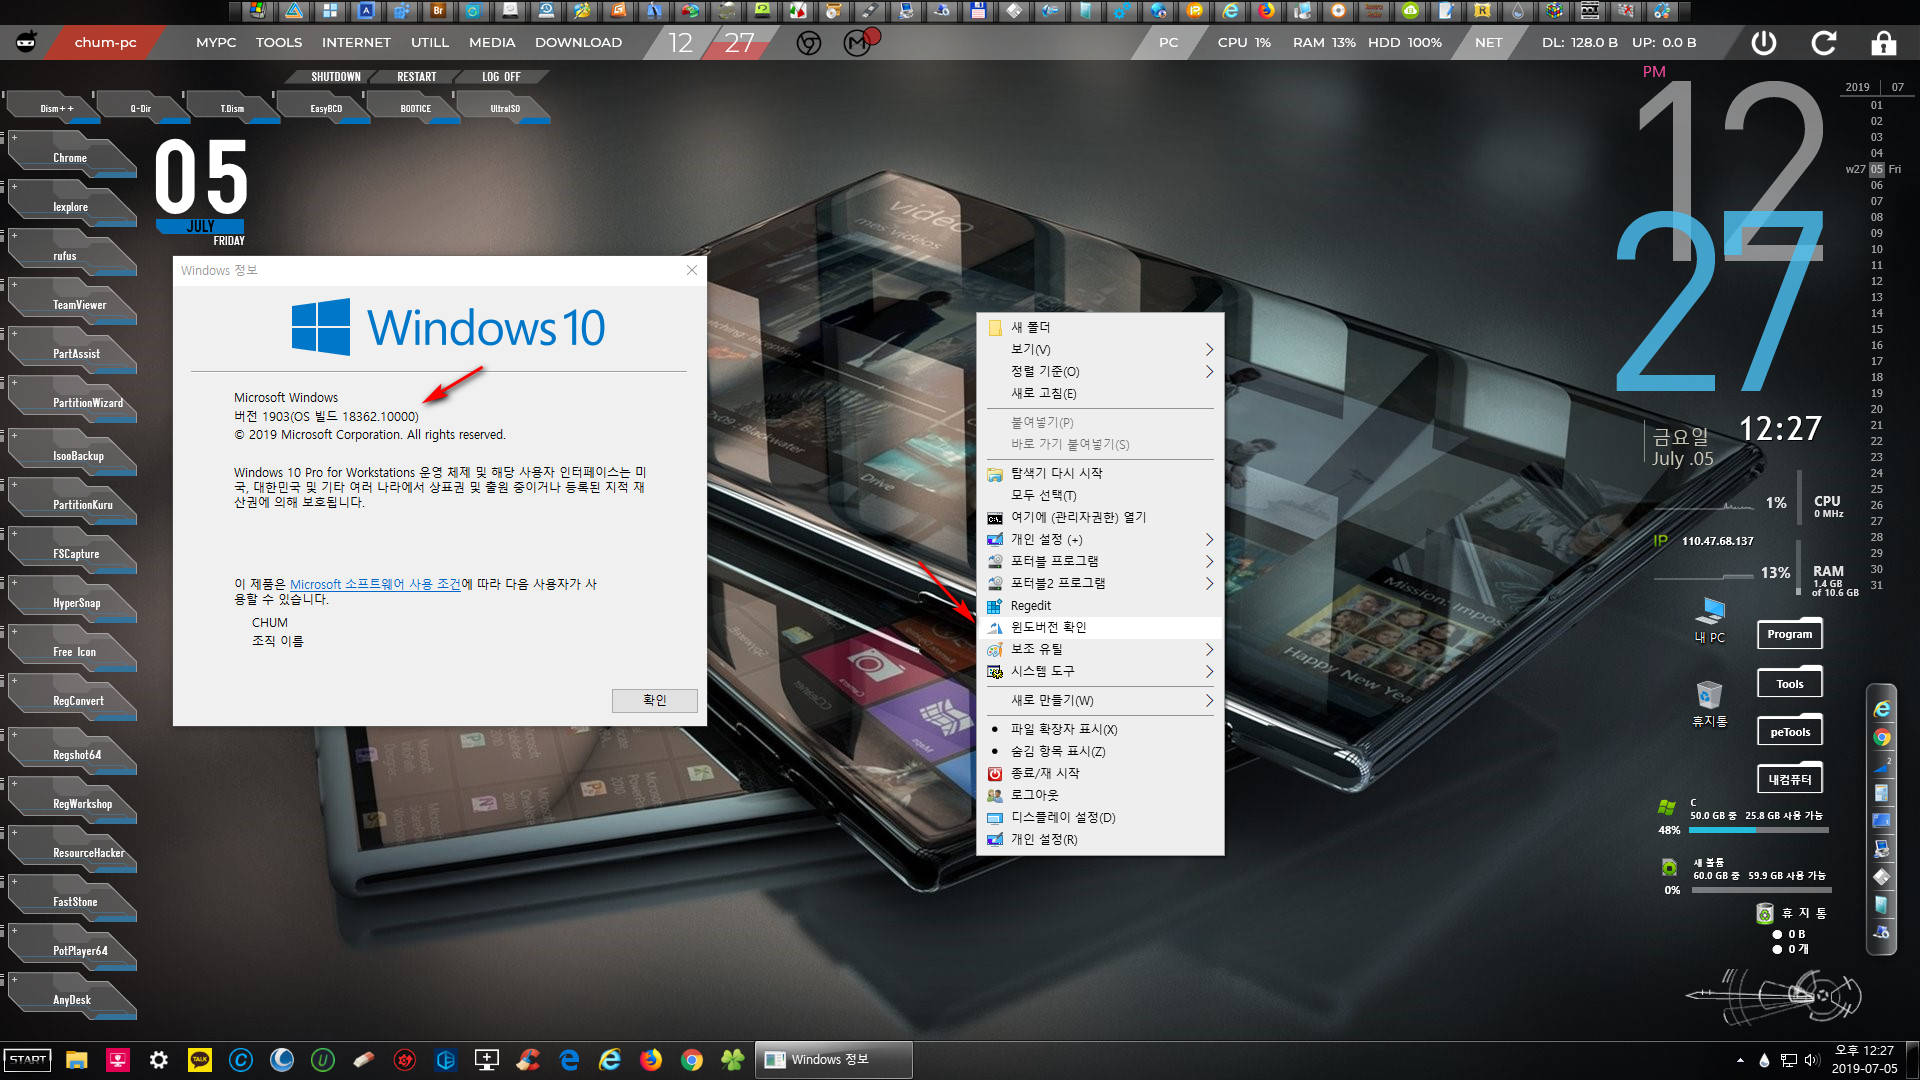Viewport: 1920px width, 1080px height.
Task: Choose 종료/재 시작 entry
Action: click(1100, 773)
